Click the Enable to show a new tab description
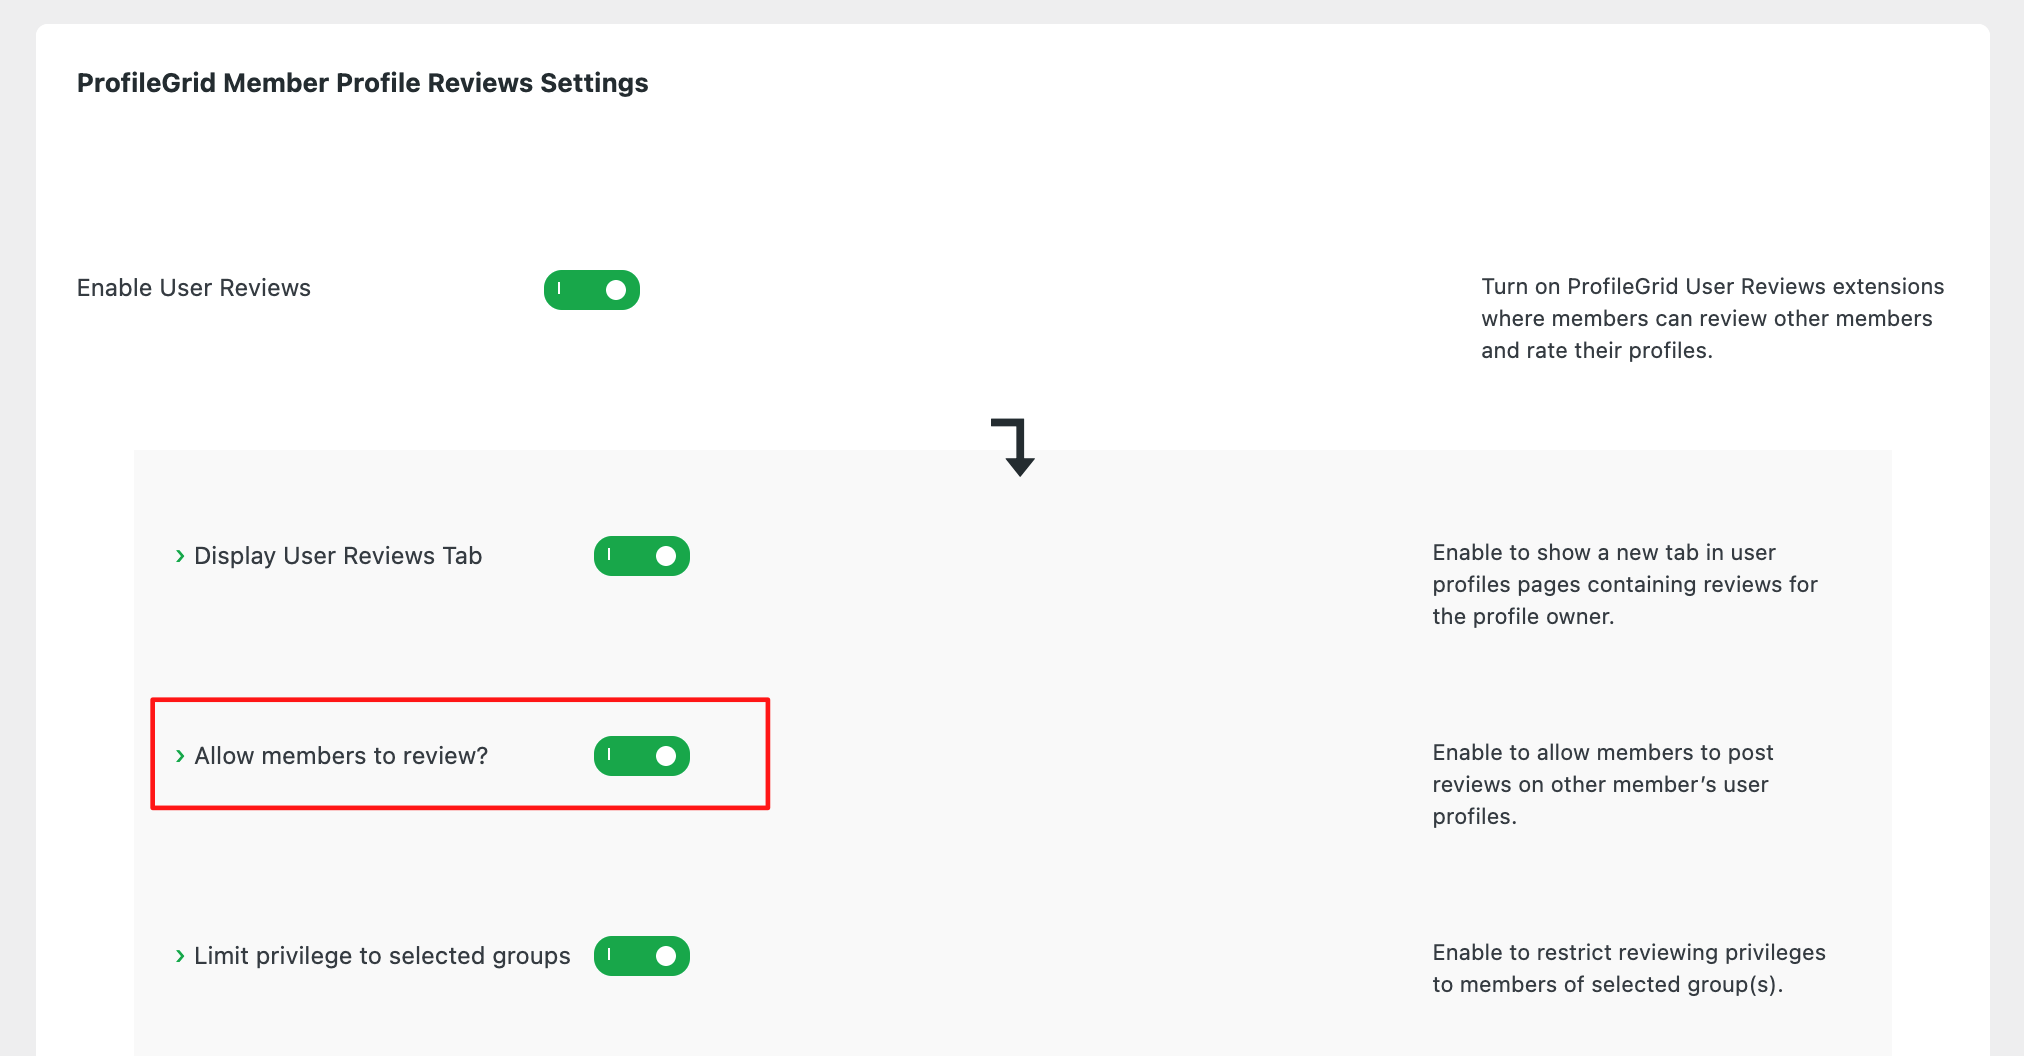 [x=1624, y=584]
